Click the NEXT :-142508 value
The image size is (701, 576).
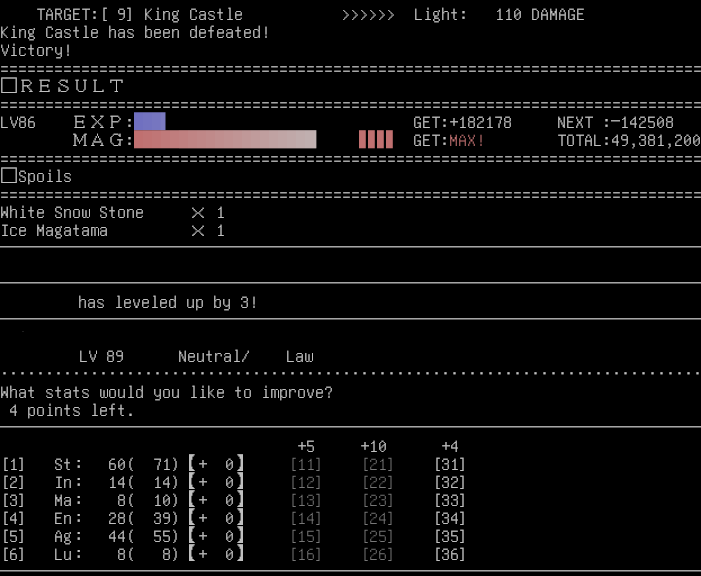click(615, 123)
